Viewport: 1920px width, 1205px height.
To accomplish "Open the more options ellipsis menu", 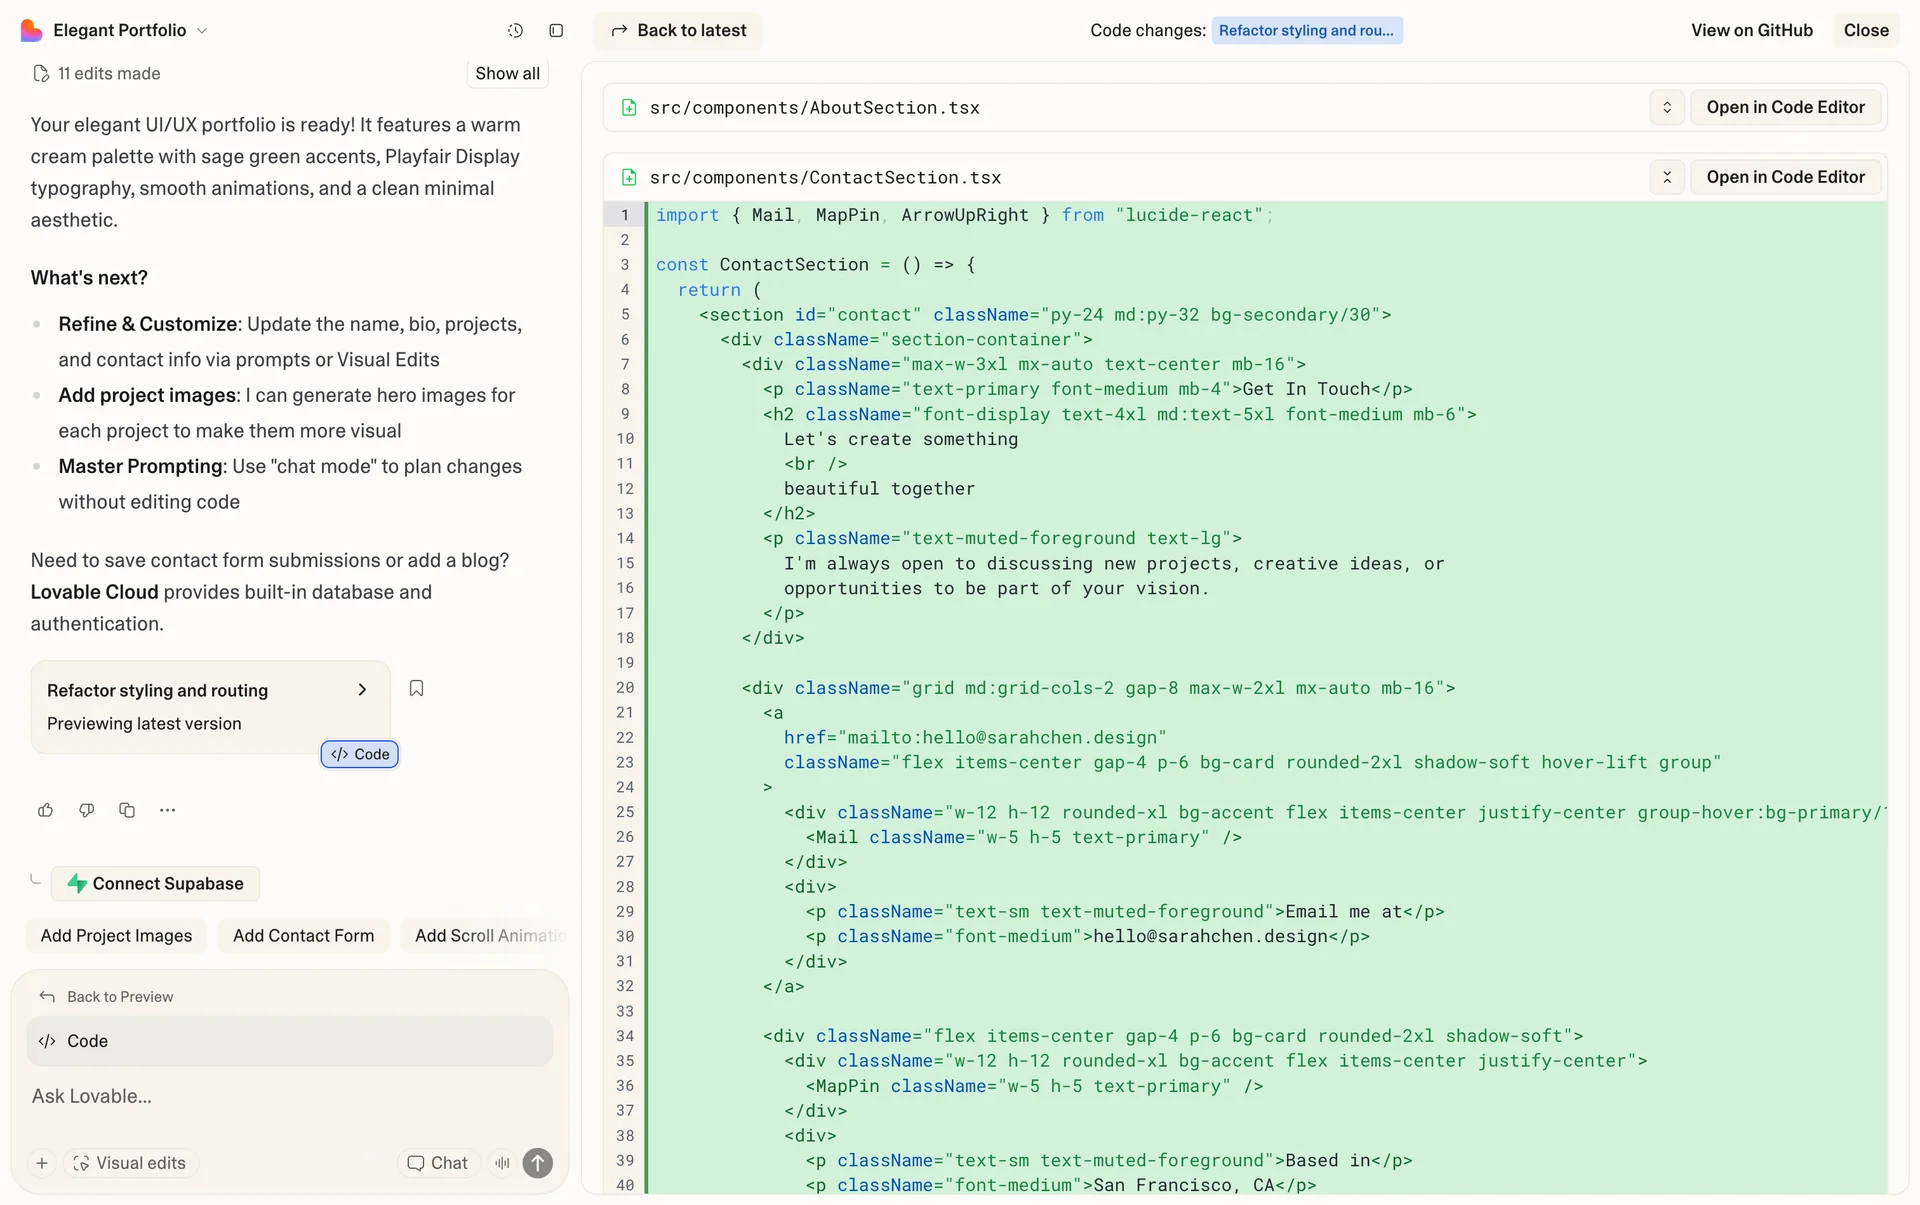I will click(167, 810).
